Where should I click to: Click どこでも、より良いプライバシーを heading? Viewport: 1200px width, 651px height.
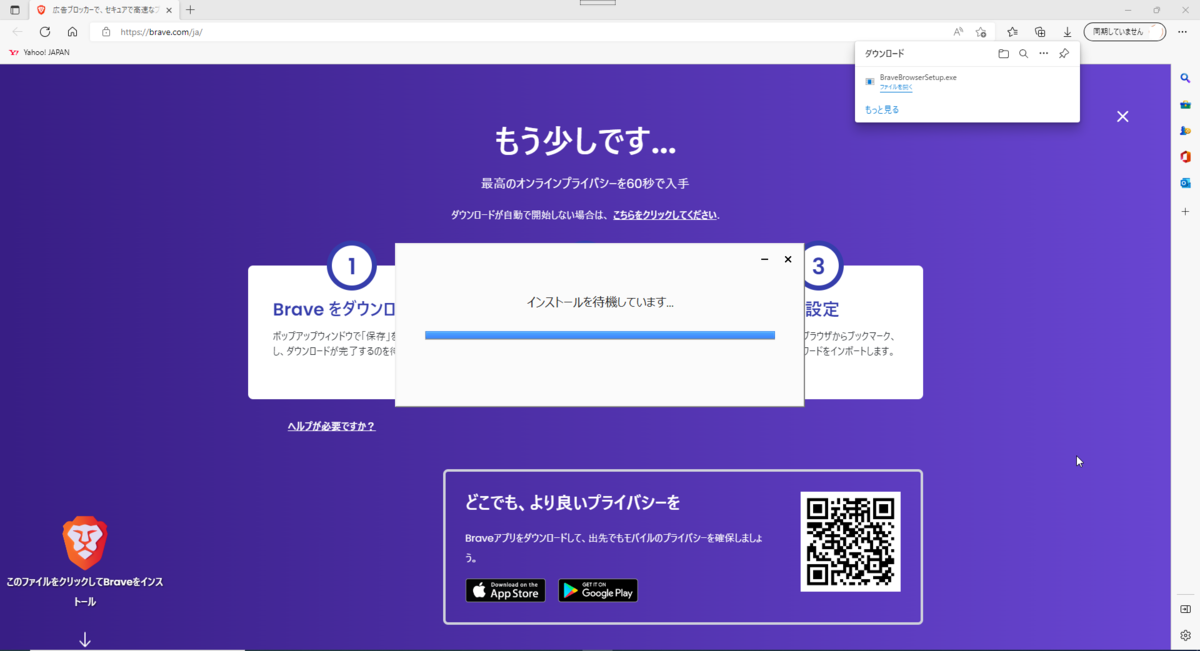point(573,502)
